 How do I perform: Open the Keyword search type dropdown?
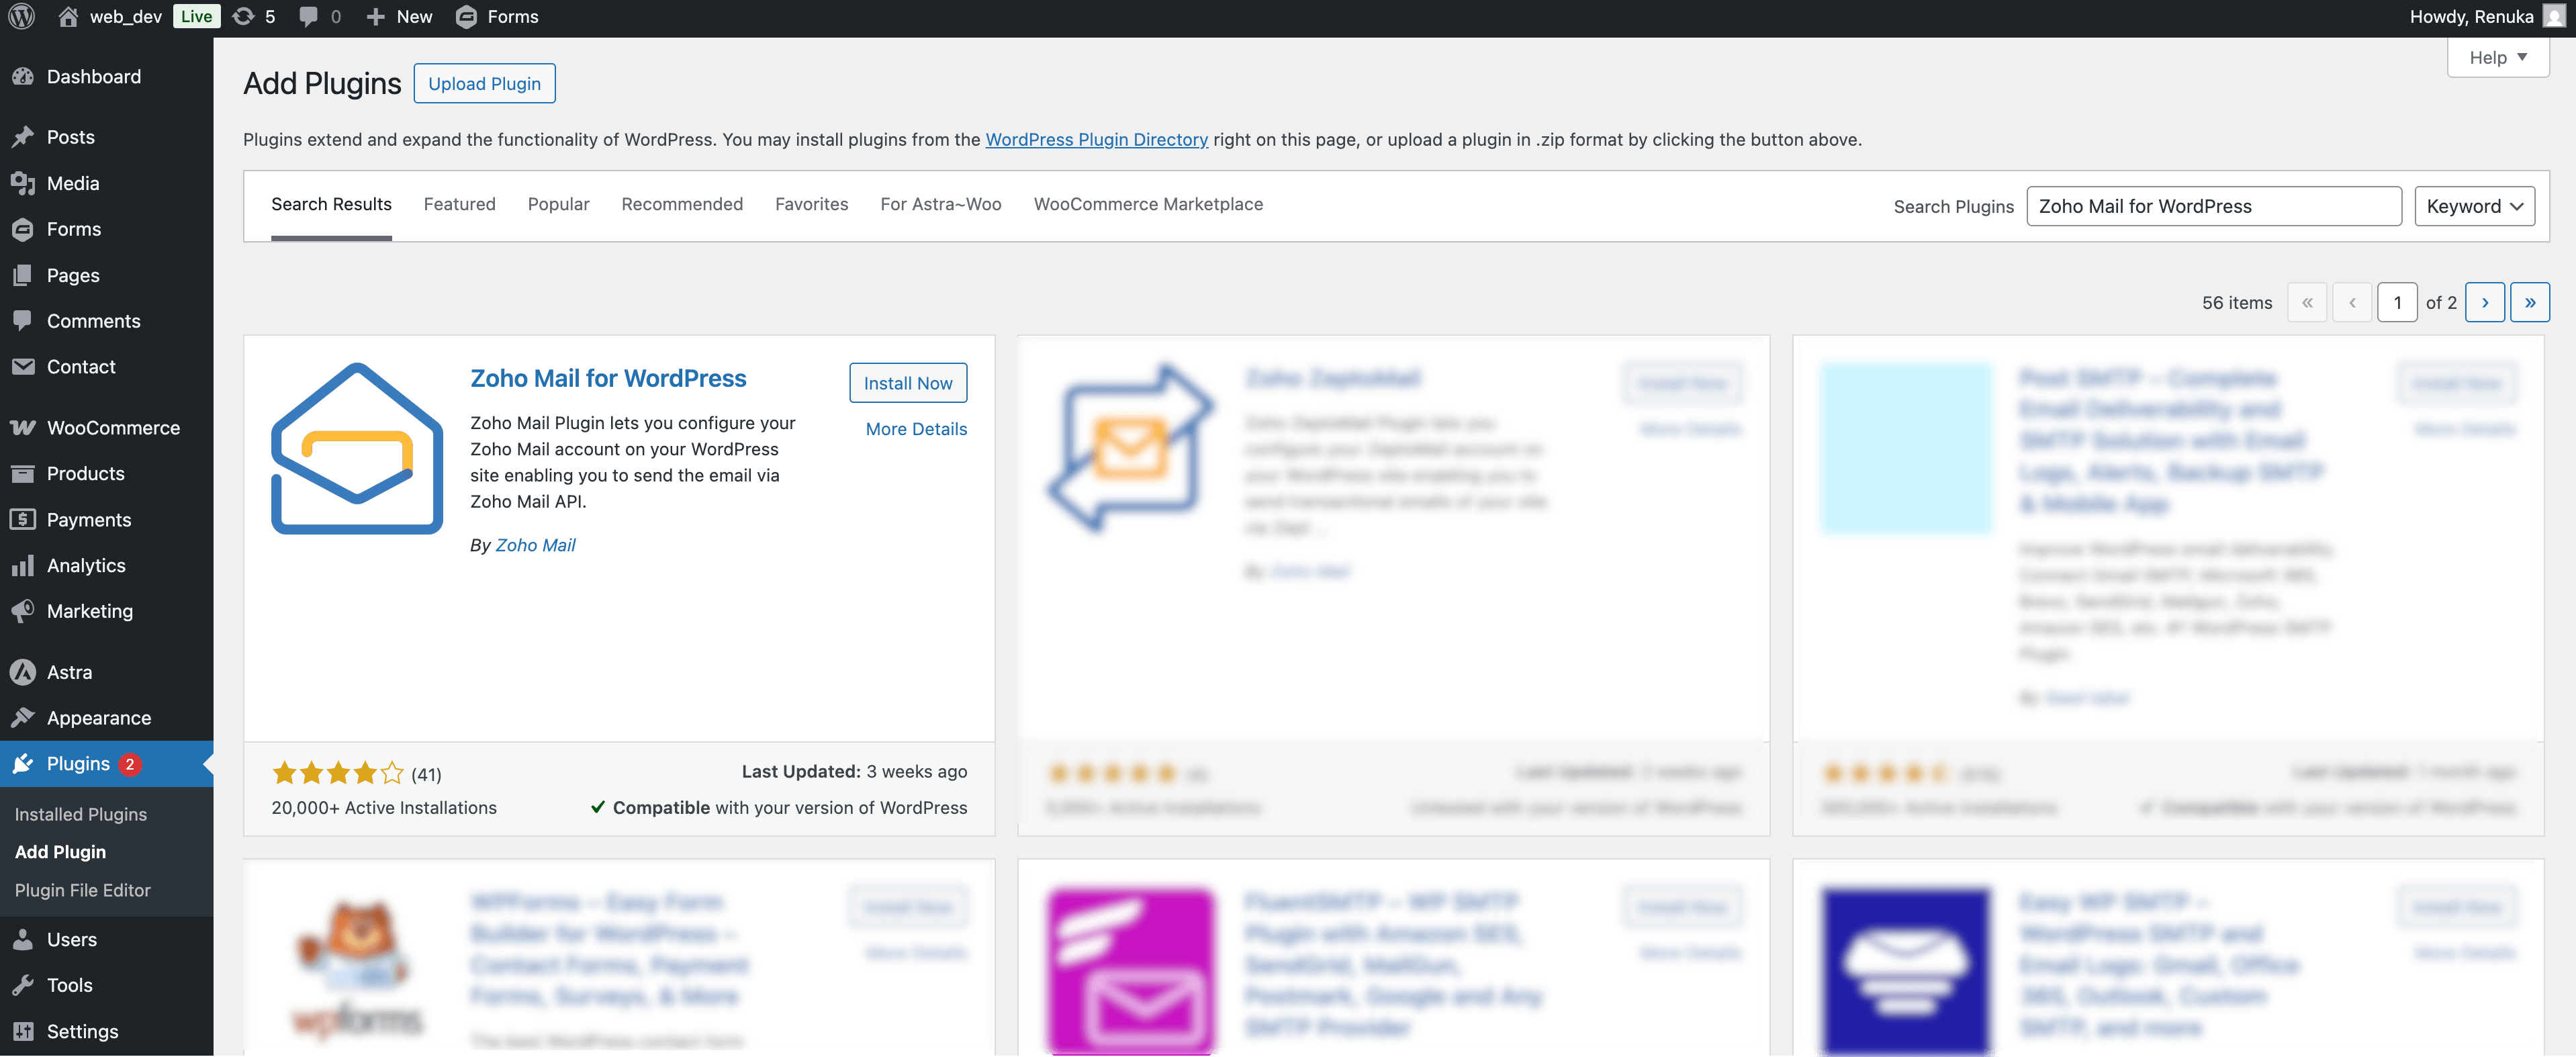click(x=2474, y=206)
